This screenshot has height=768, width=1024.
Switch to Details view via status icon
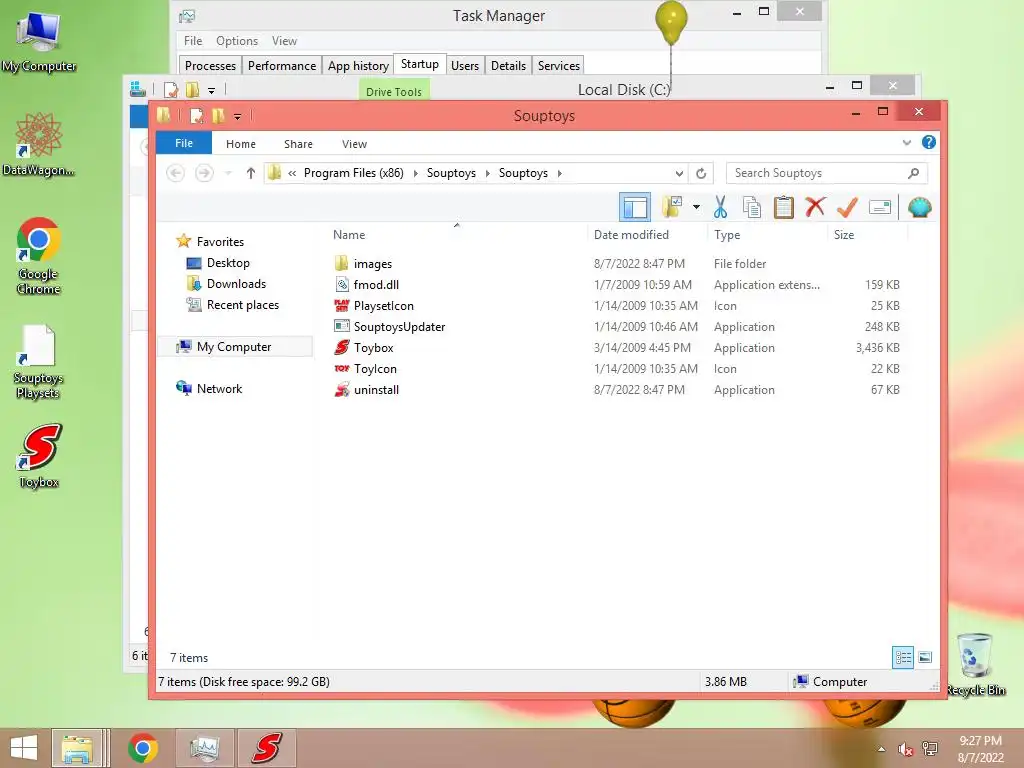[x=903, y=657]
